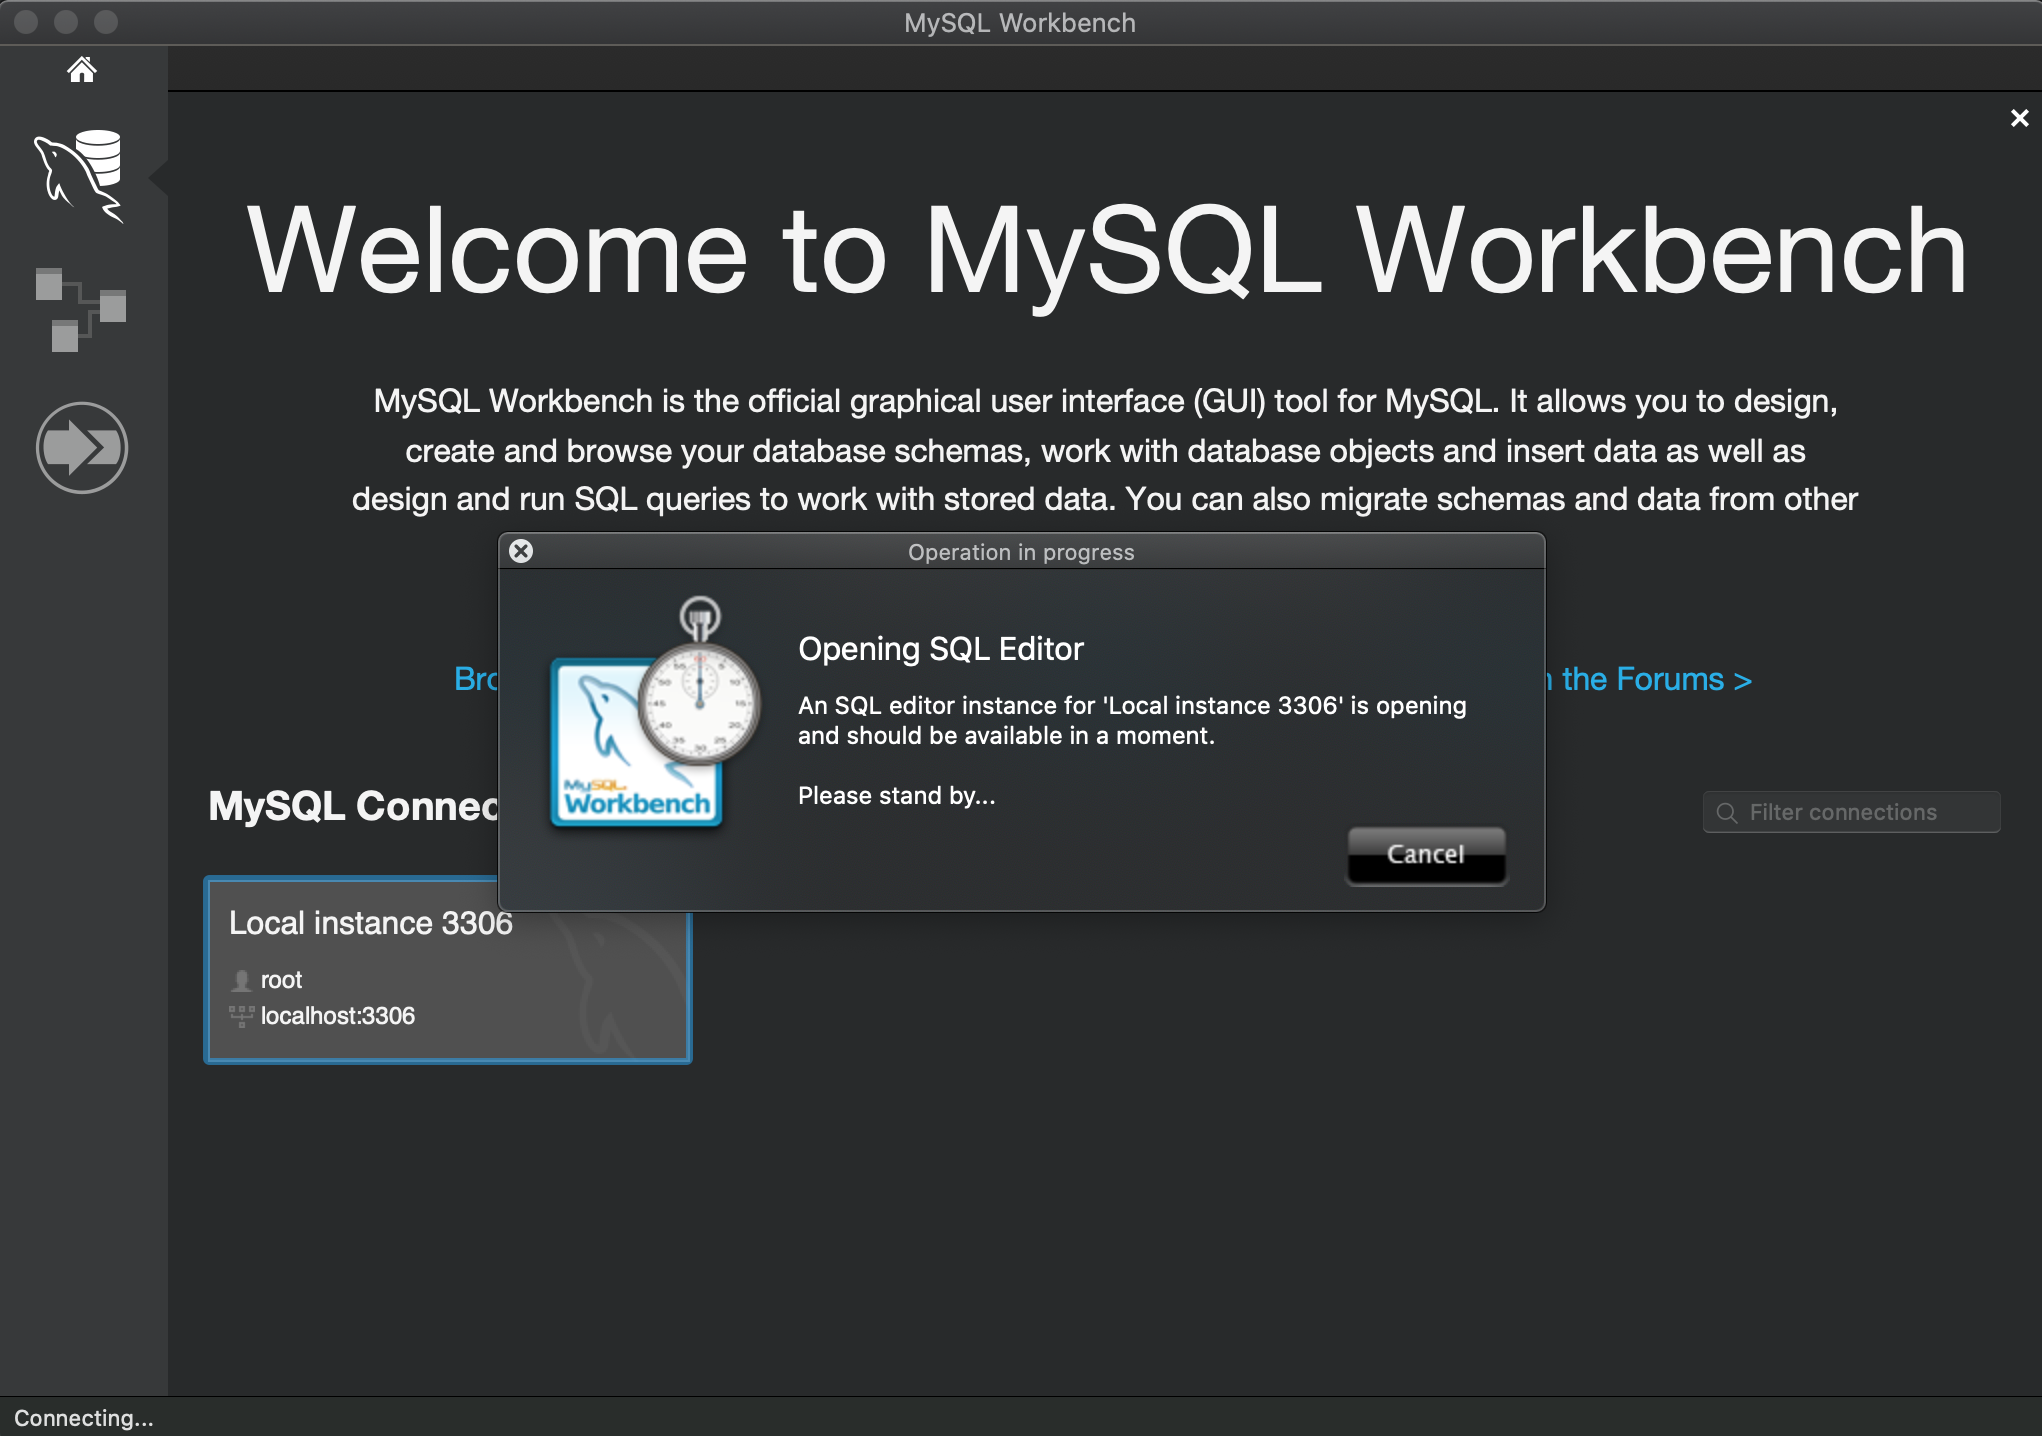Viewport: 2042px width, 1436px height.
Task: Click the 'Opening SQL Editor' heading
Action: (941, 649)
